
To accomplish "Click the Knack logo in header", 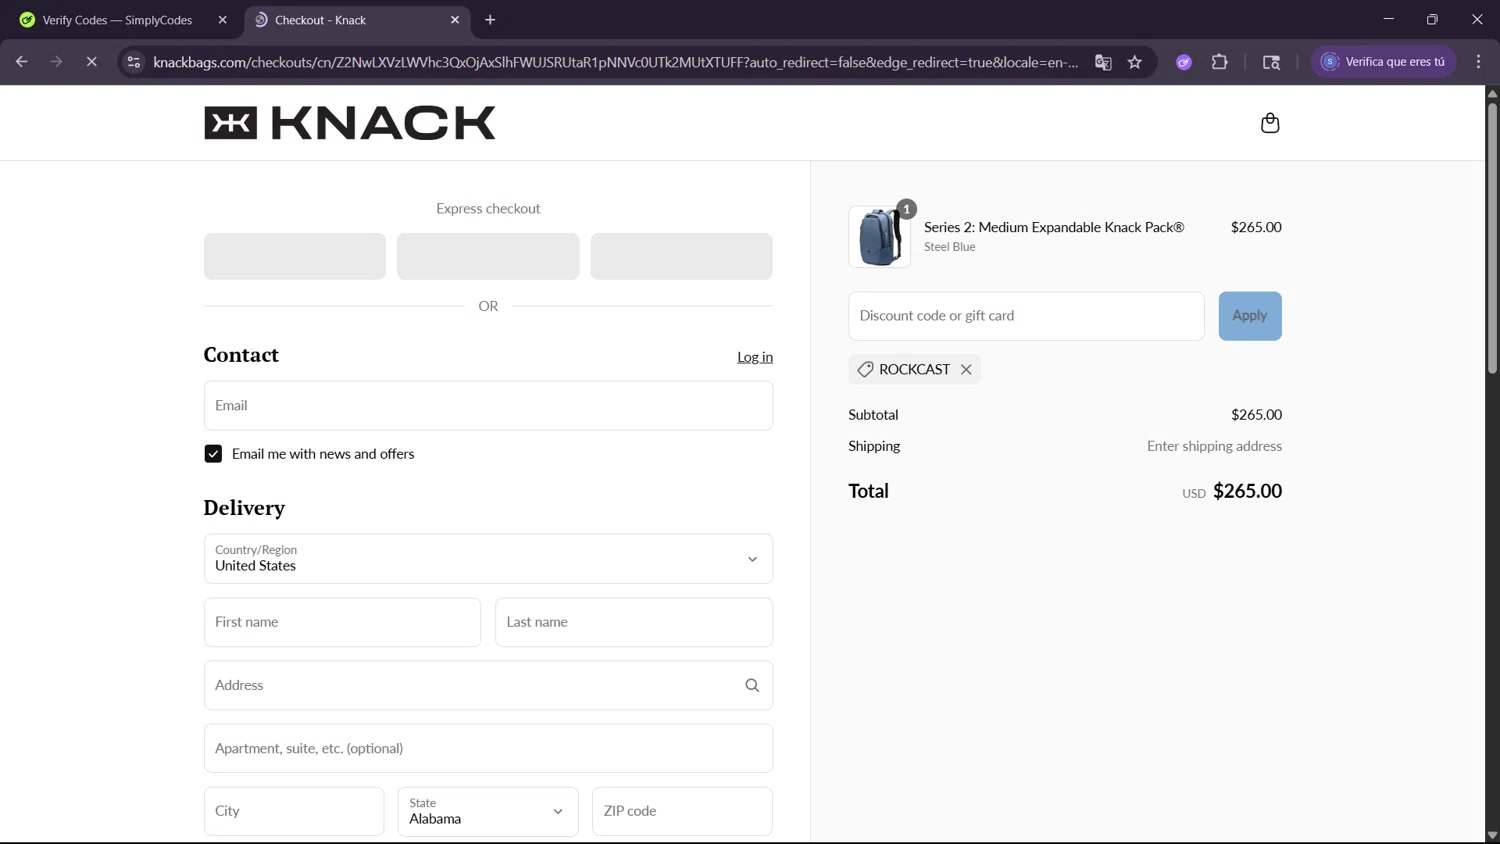I will point(350,123).
